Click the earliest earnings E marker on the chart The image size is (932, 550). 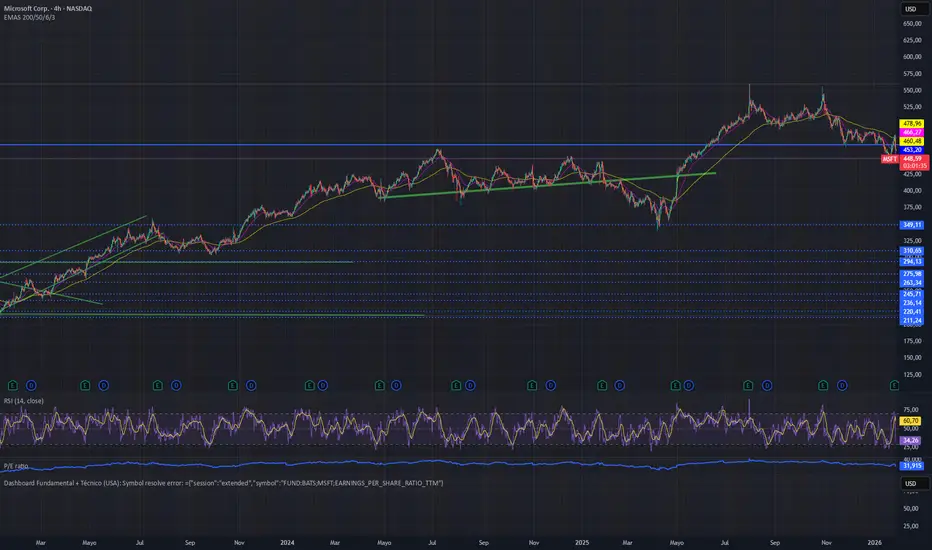(x=12, y=385)
